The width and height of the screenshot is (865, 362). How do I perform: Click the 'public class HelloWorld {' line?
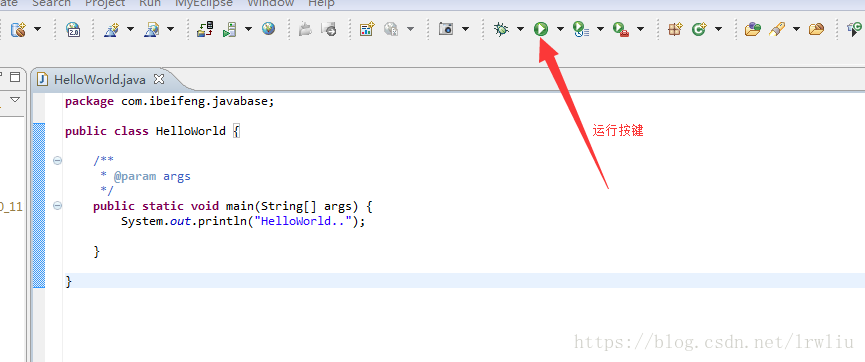[153, 131]
